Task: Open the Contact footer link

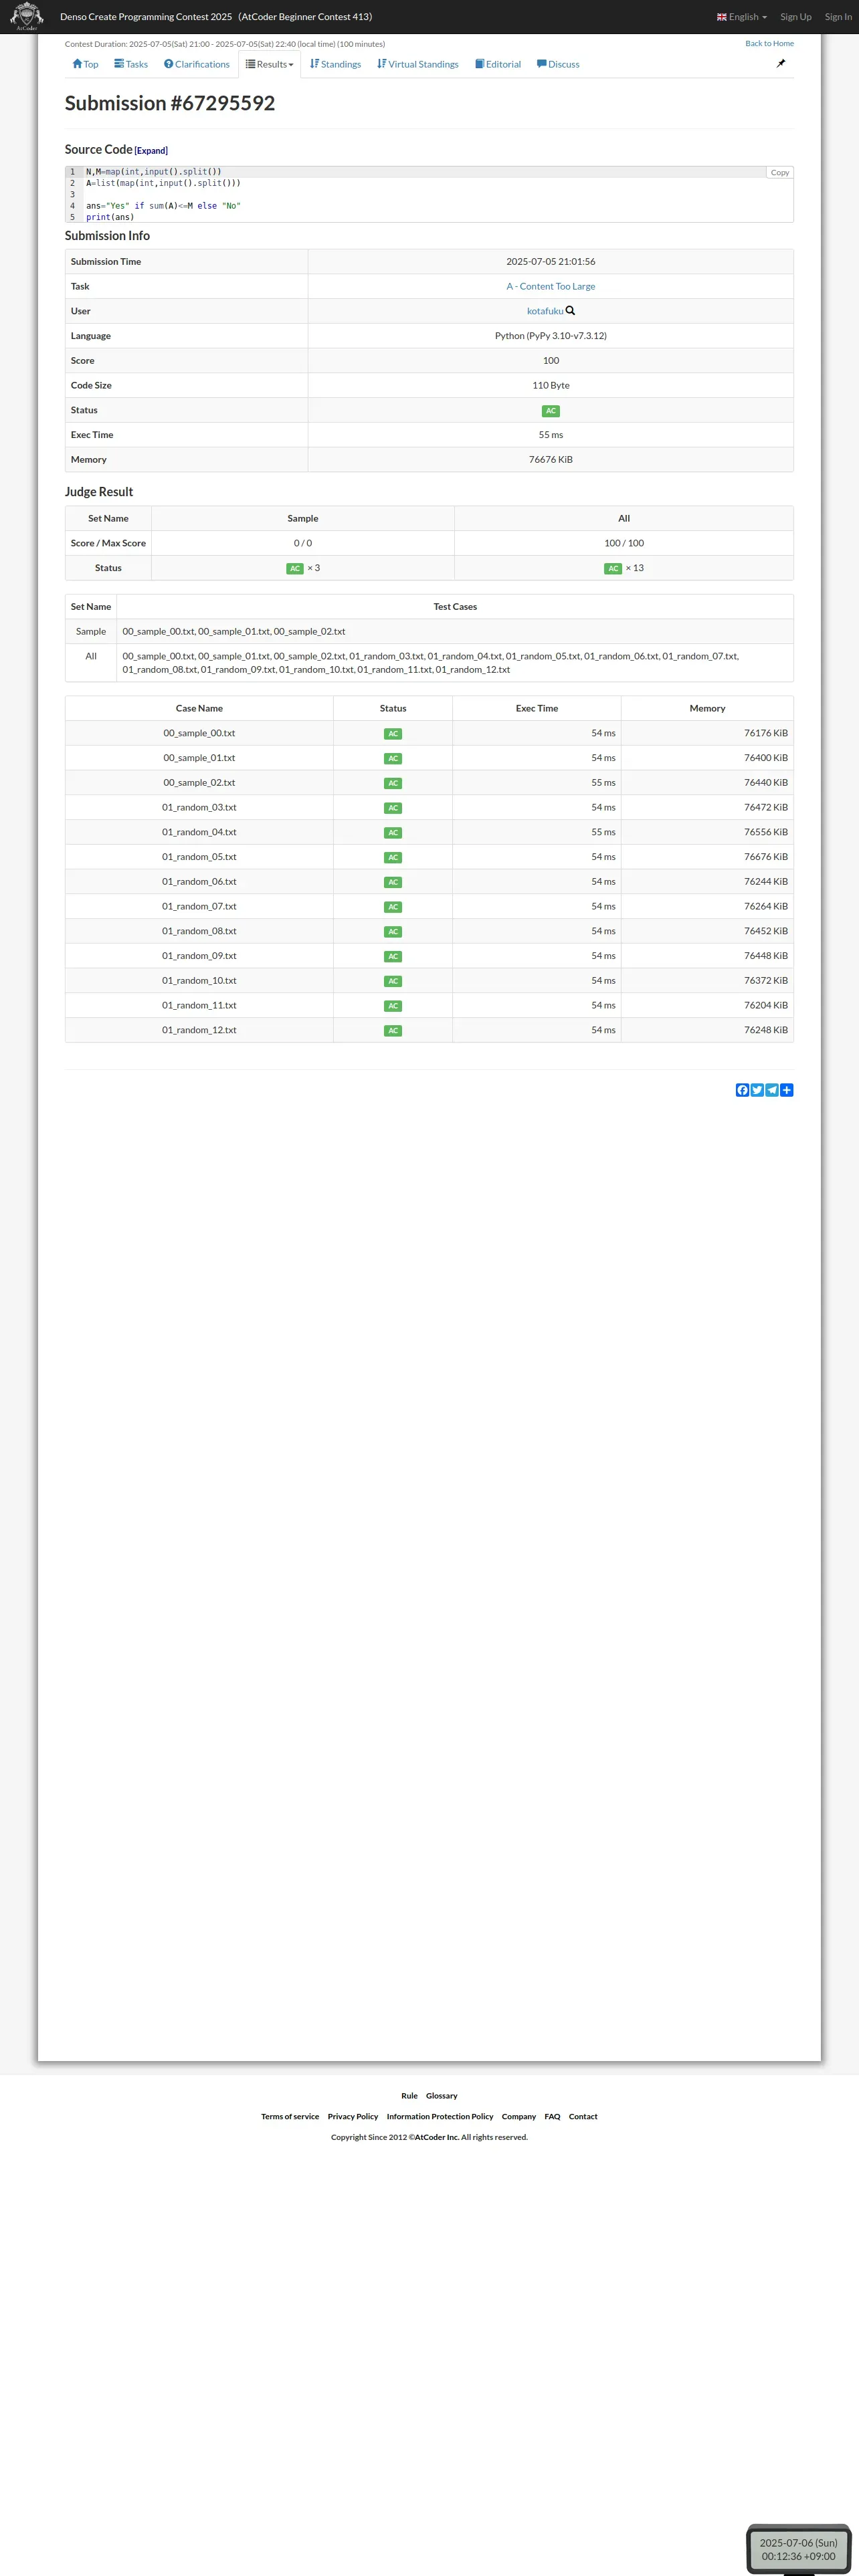Action: (x=583, y=2116)
